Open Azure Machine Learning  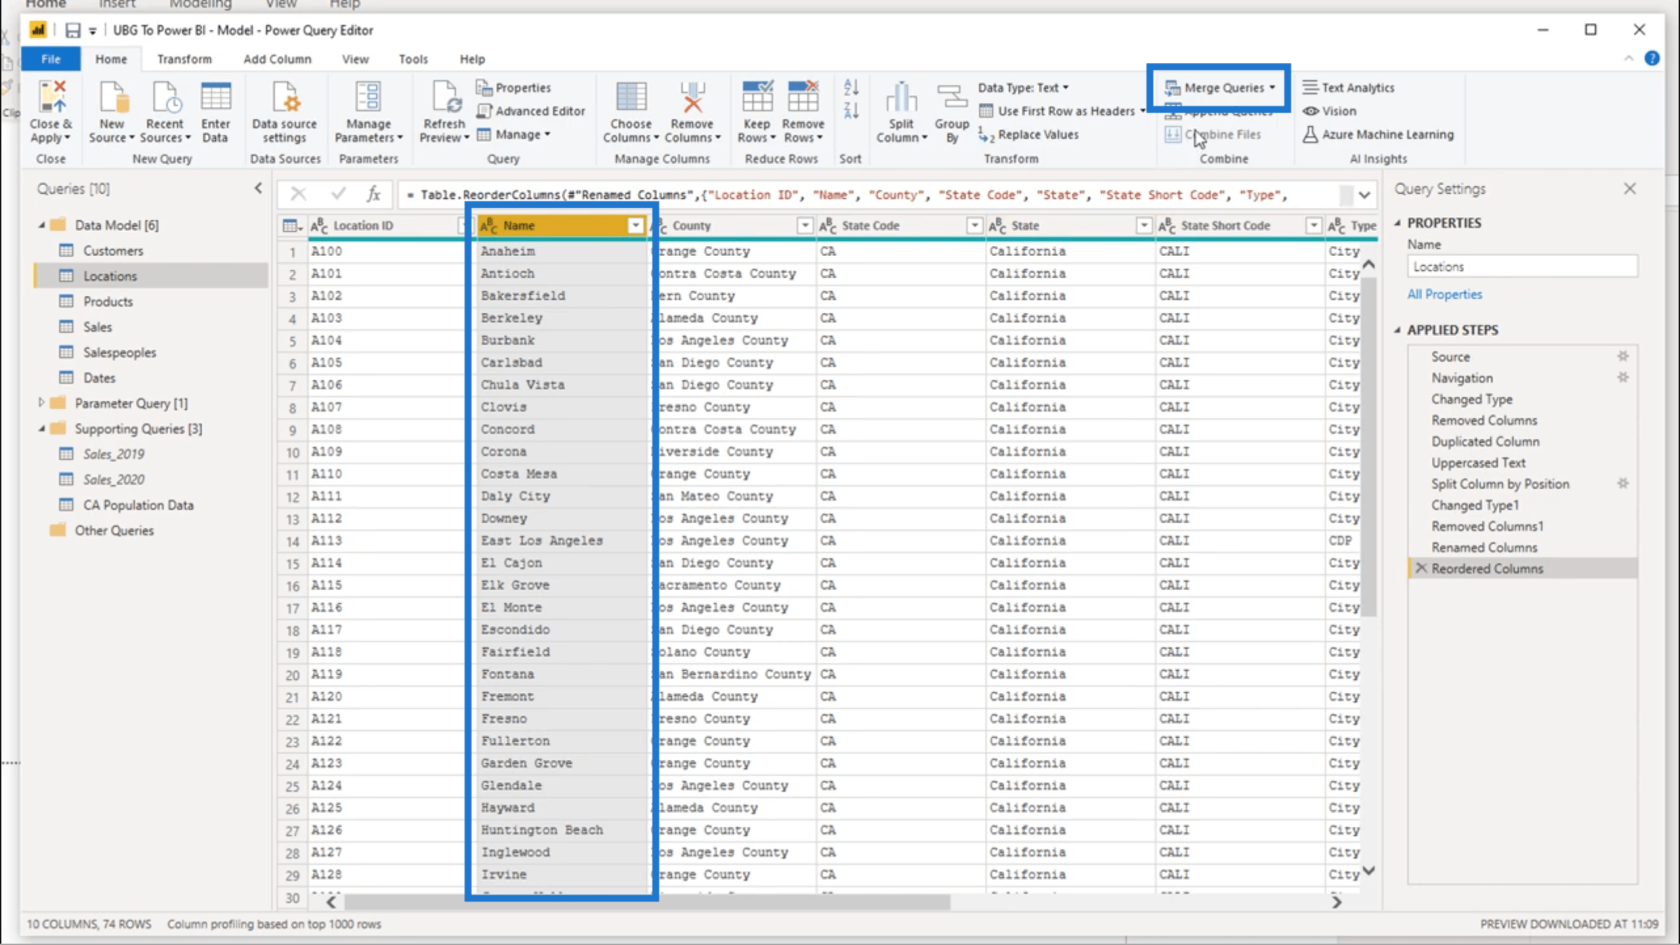click(x=1378, y=134)
